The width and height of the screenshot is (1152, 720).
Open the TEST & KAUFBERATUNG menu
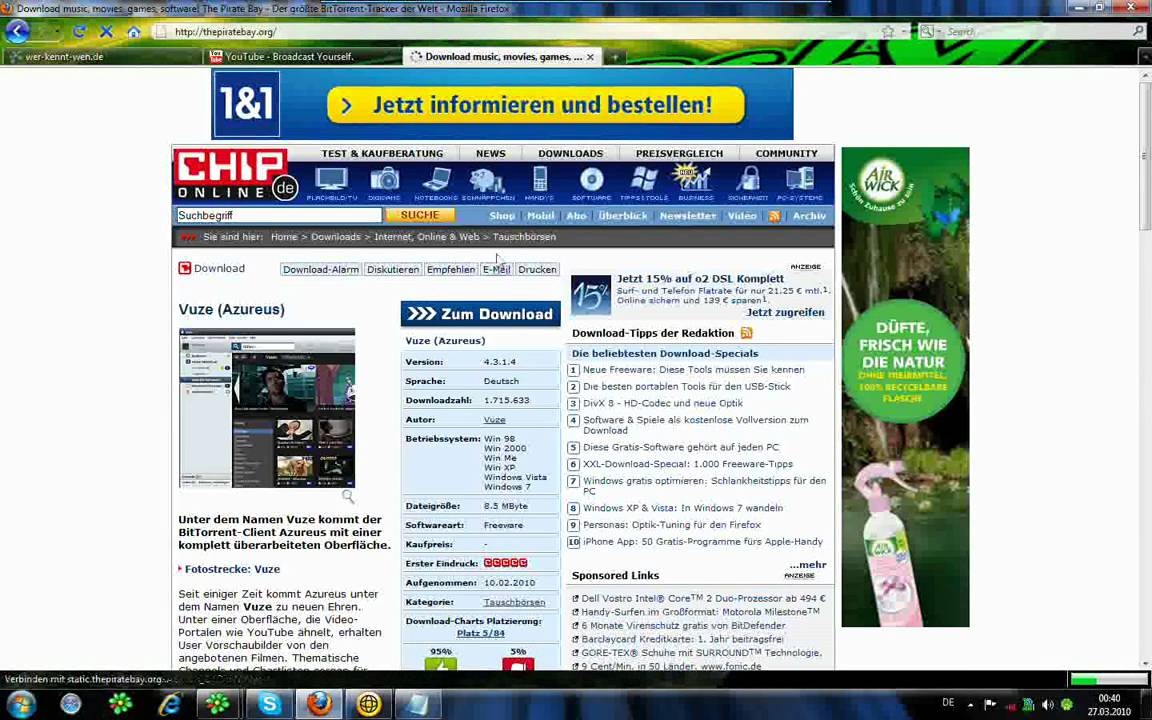[382, 154]
